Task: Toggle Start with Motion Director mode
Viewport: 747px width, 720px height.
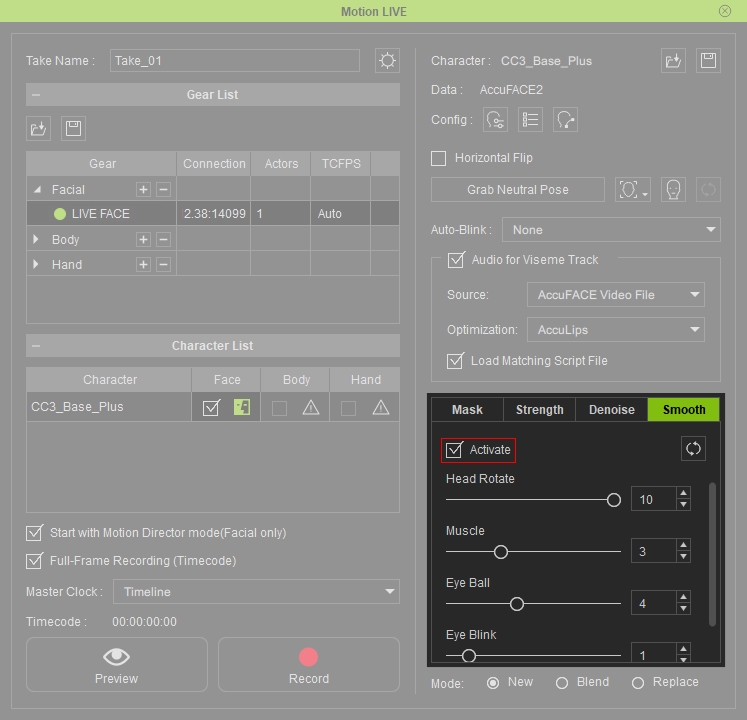Action: pyautogui.click(x=34, y=533)
